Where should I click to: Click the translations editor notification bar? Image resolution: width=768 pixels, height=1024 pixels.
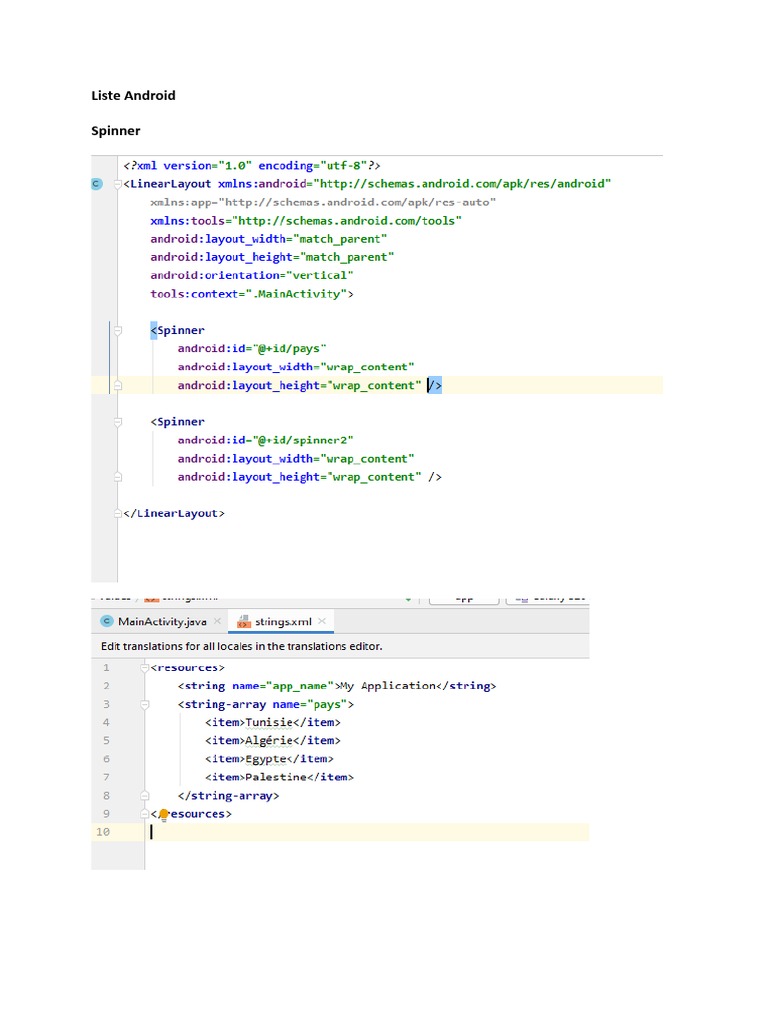point(242,646)
